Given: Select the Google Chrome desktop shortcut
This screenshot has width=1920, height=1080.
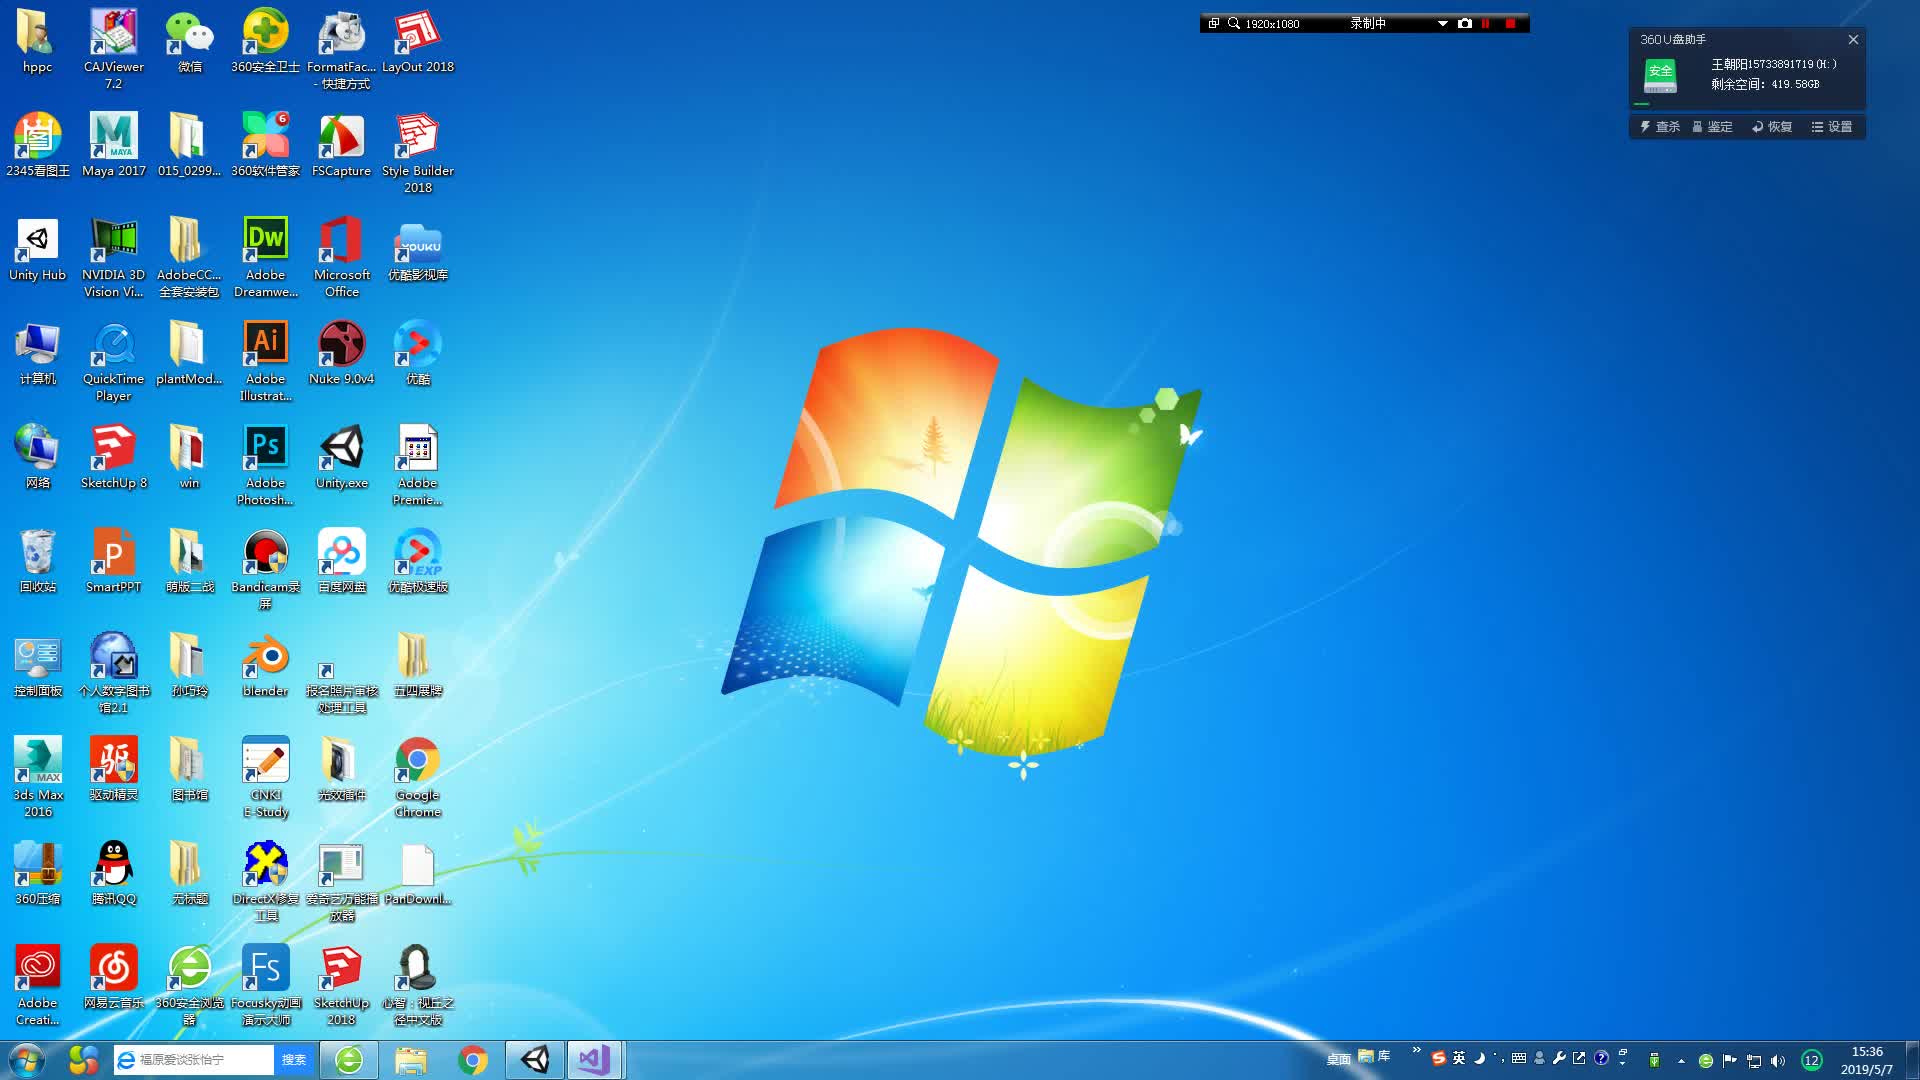Looking at the screenshot, I should (x=417, y=778).
